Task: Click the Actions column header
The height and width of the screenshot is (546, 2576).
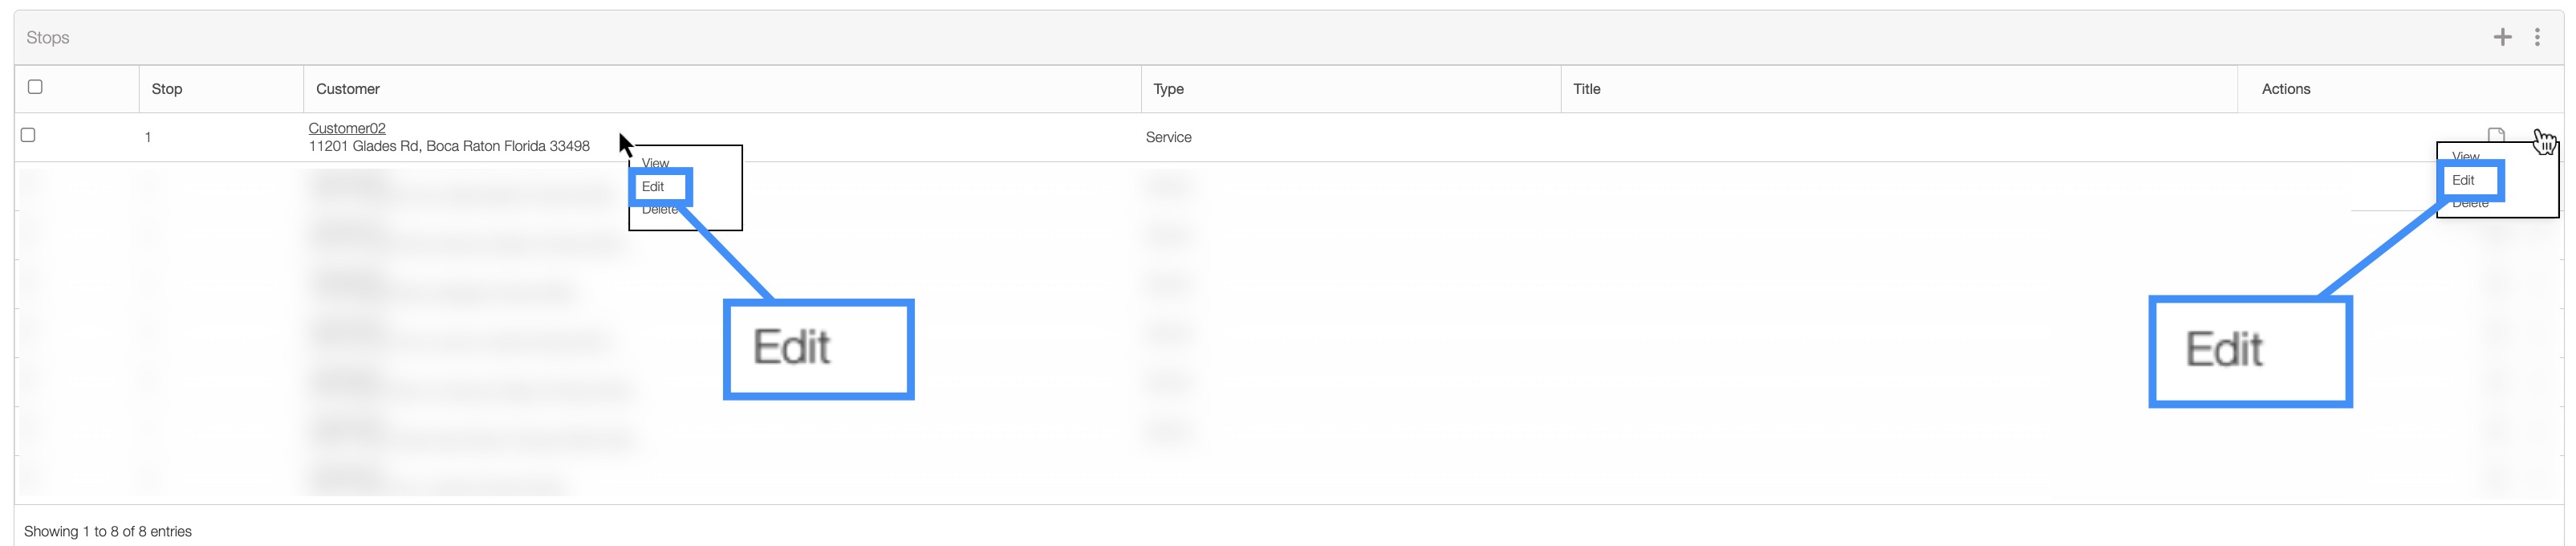Action: (x=2285, y=89)
